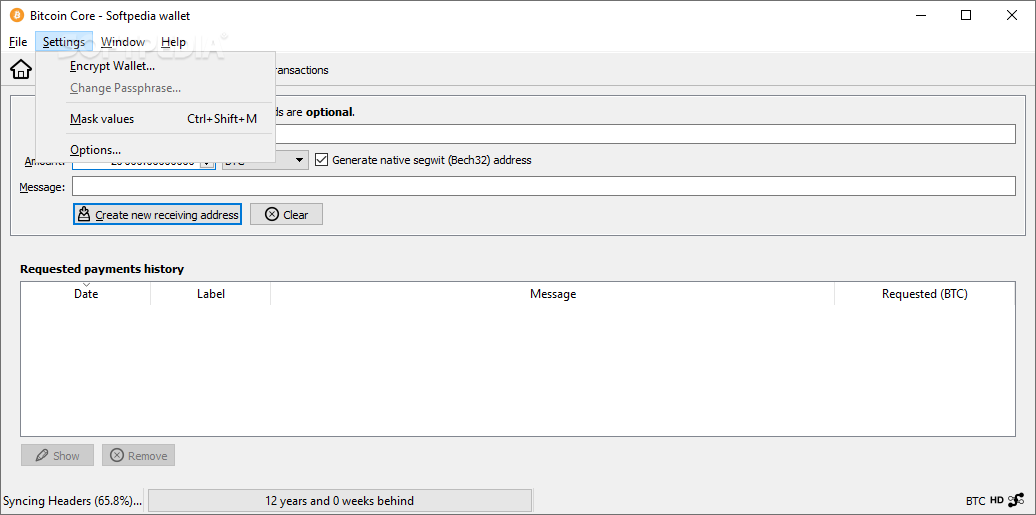Open Options... from Settings menu
The height and width of the screenshot is (515, 1036).
155,150
